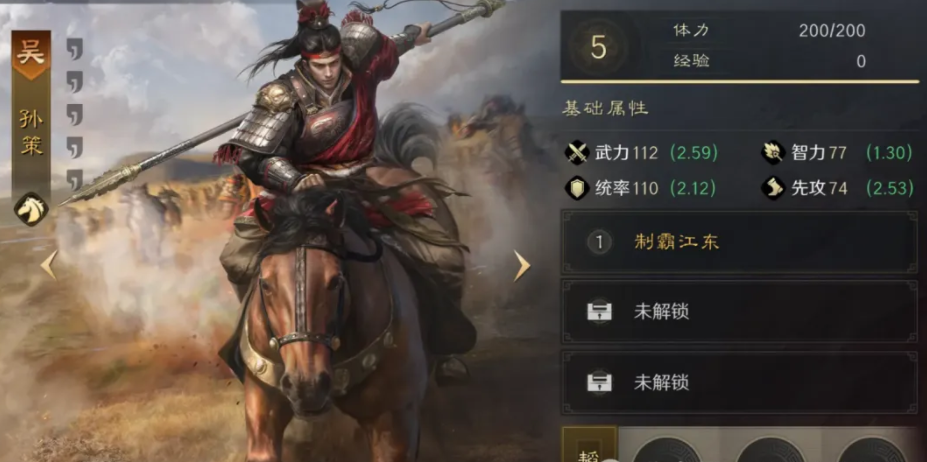
Task: Click the cavalry horse troop-type icon
Action: coord(31,209)
